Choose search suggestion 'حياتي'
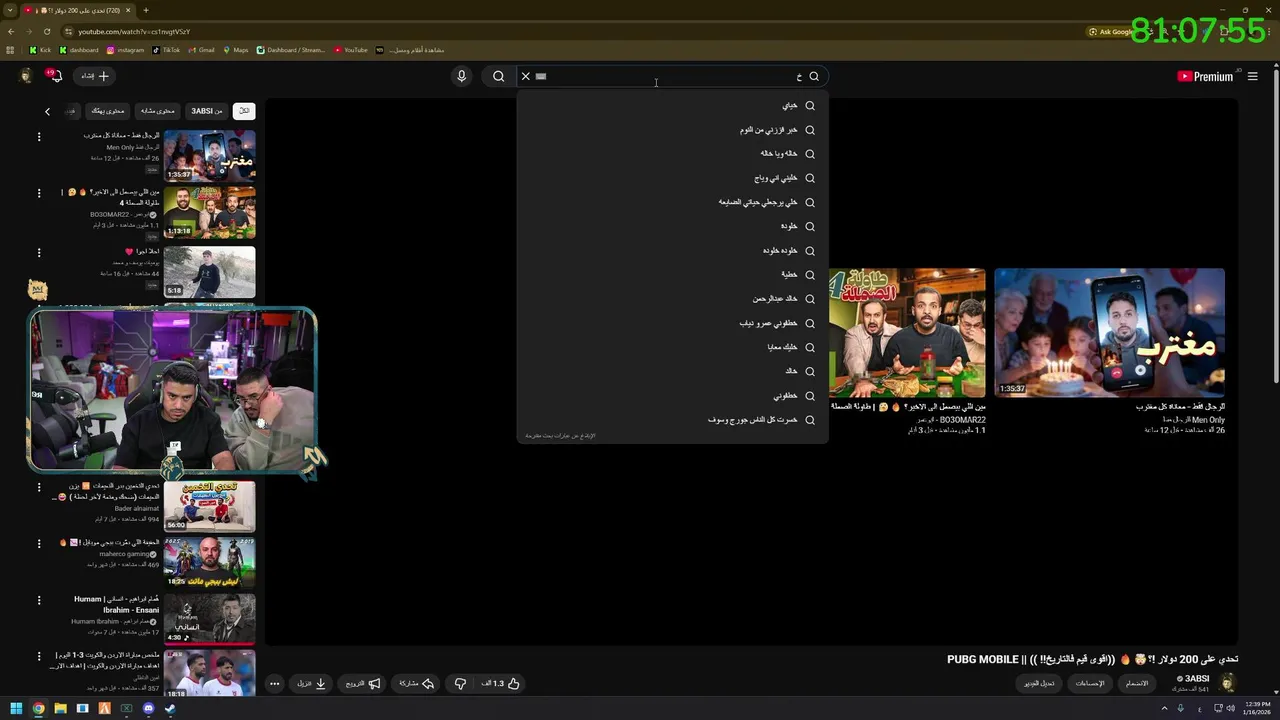 (x=672, y=105)
